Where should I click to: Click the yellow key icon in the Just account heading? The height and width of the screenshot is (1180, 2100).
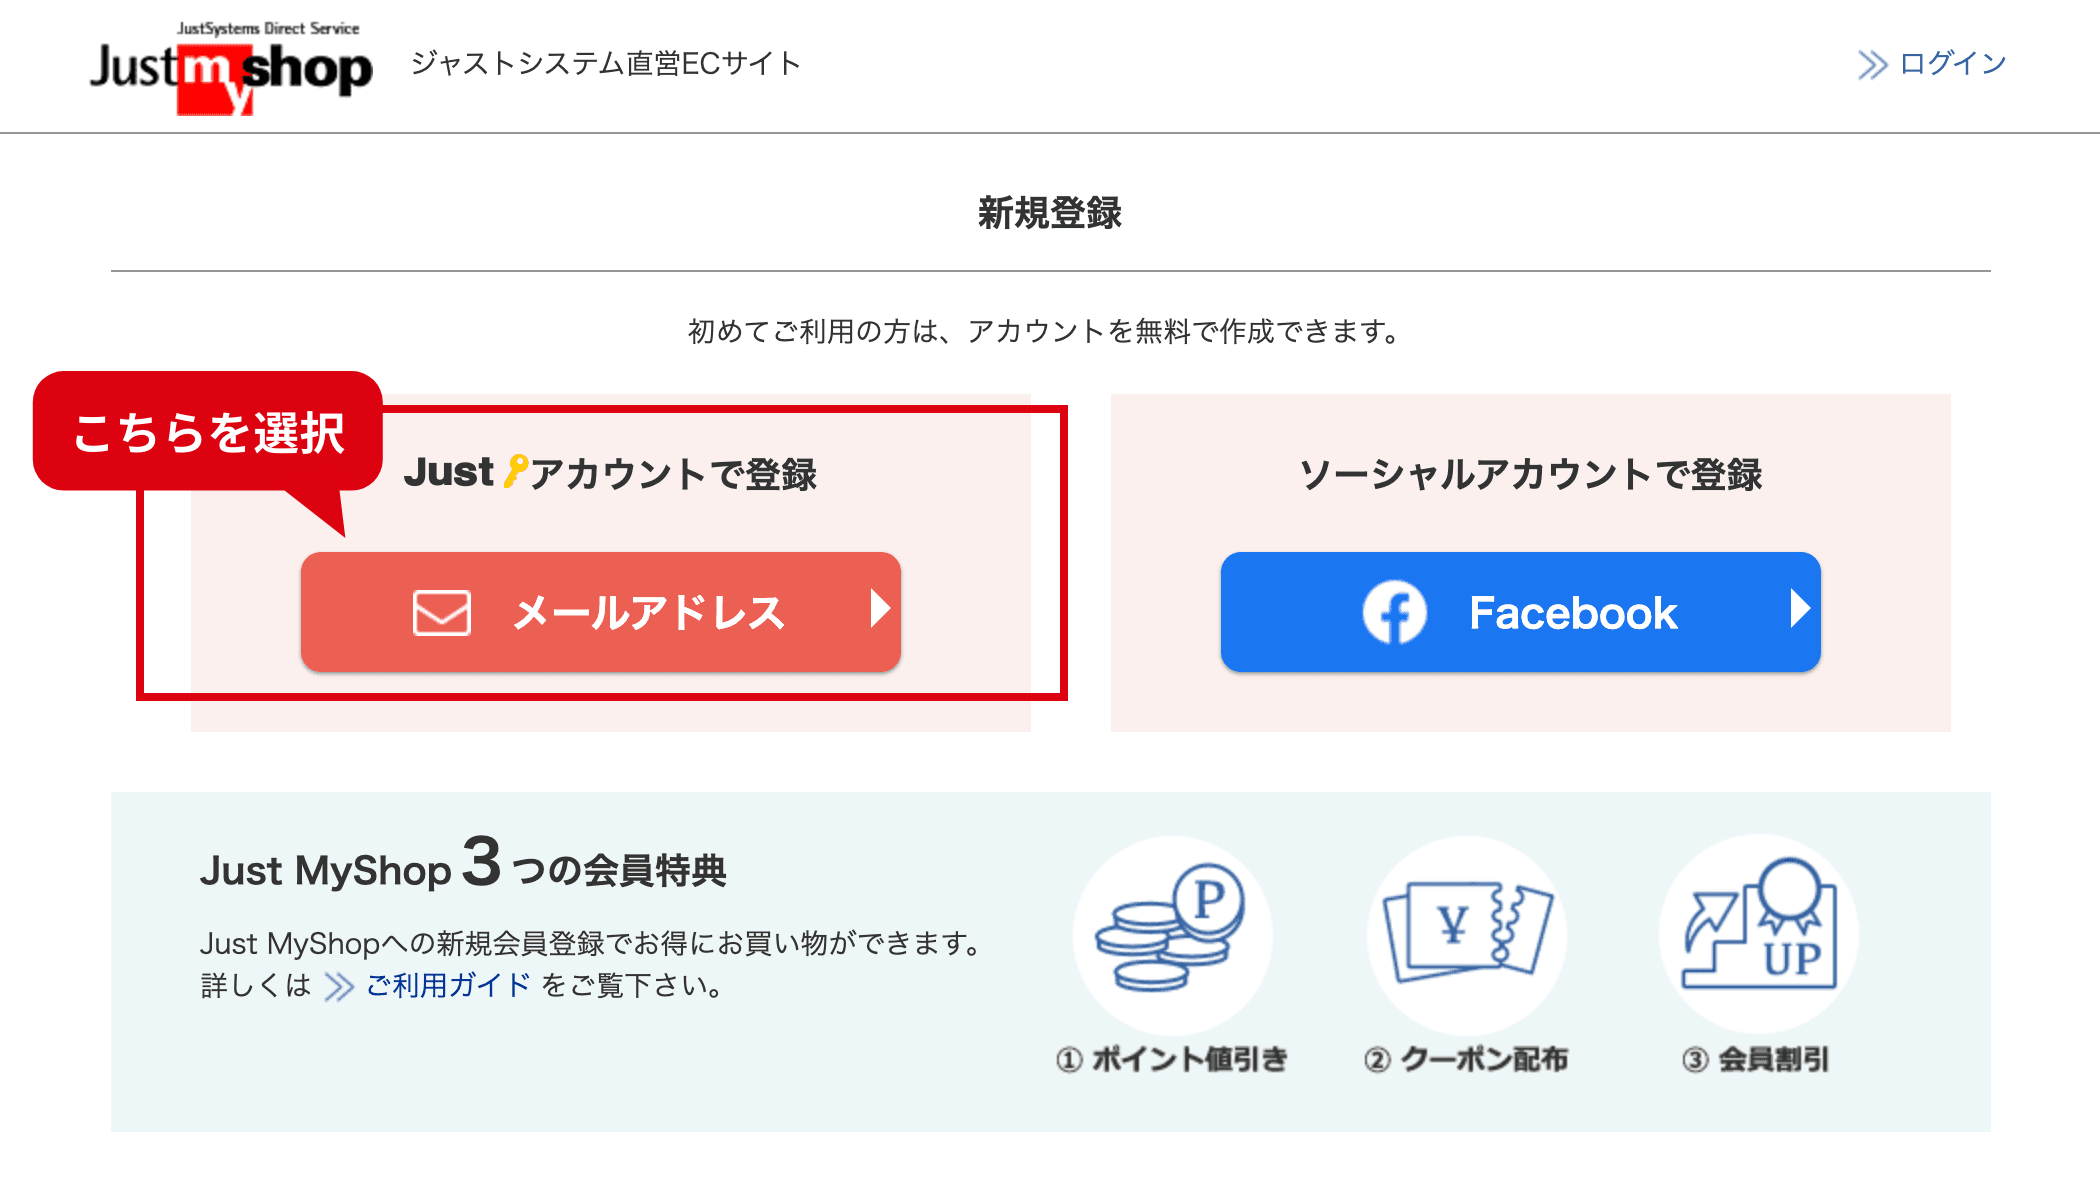[515, 471]
